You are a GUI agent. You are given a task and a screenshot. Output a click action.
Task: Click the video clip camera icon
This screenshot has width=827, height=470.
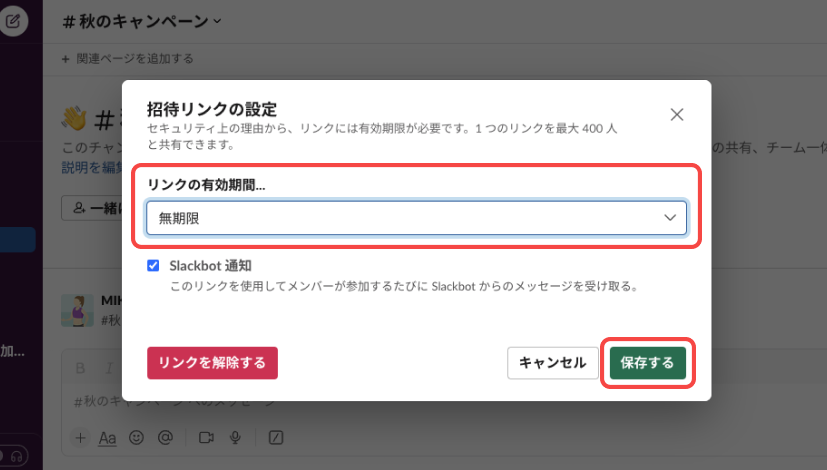tap(207, 437)
